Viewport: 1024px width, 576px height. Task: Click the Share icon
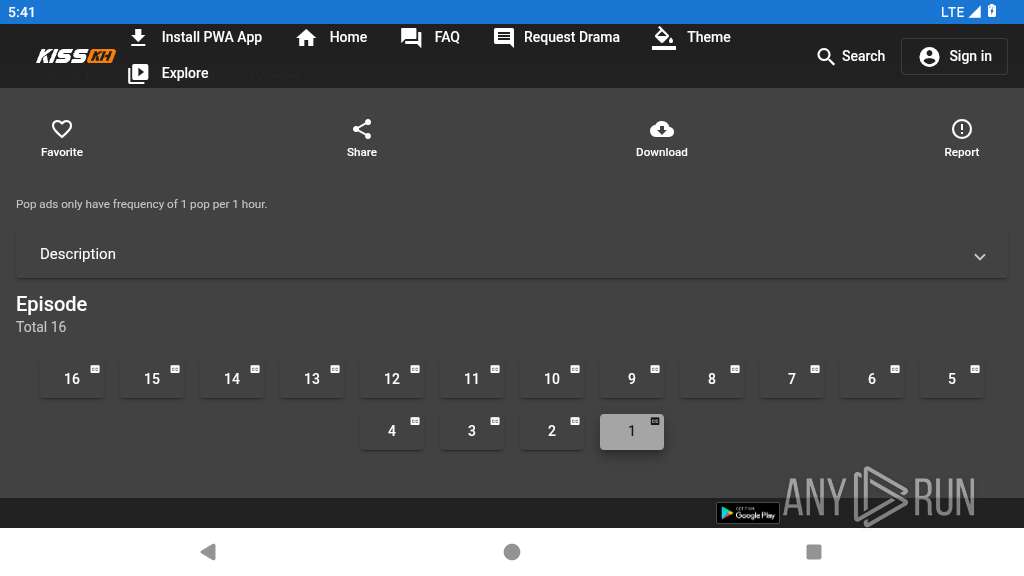coord(362,129)
